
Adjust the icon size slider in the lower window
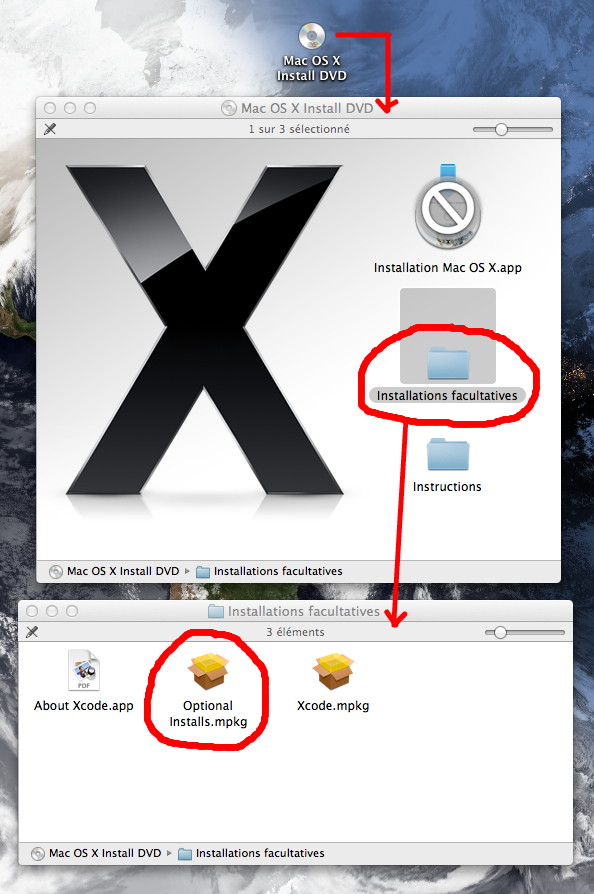(500, 632)
